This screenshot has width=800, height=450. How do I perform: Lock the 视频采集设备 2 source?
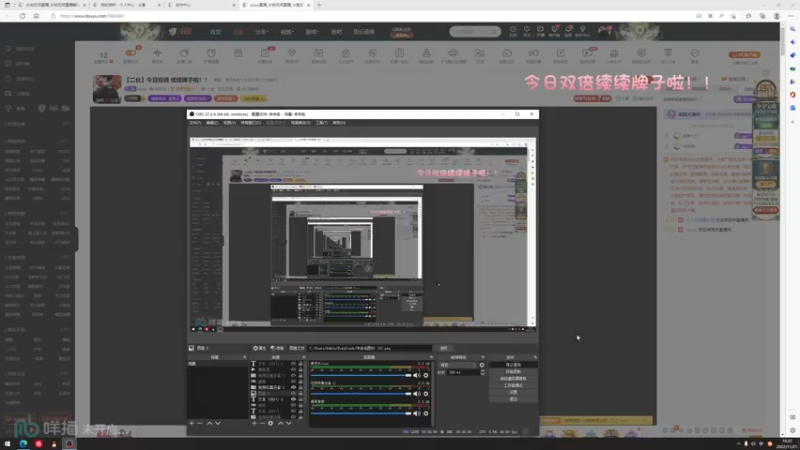coord(301,387)
